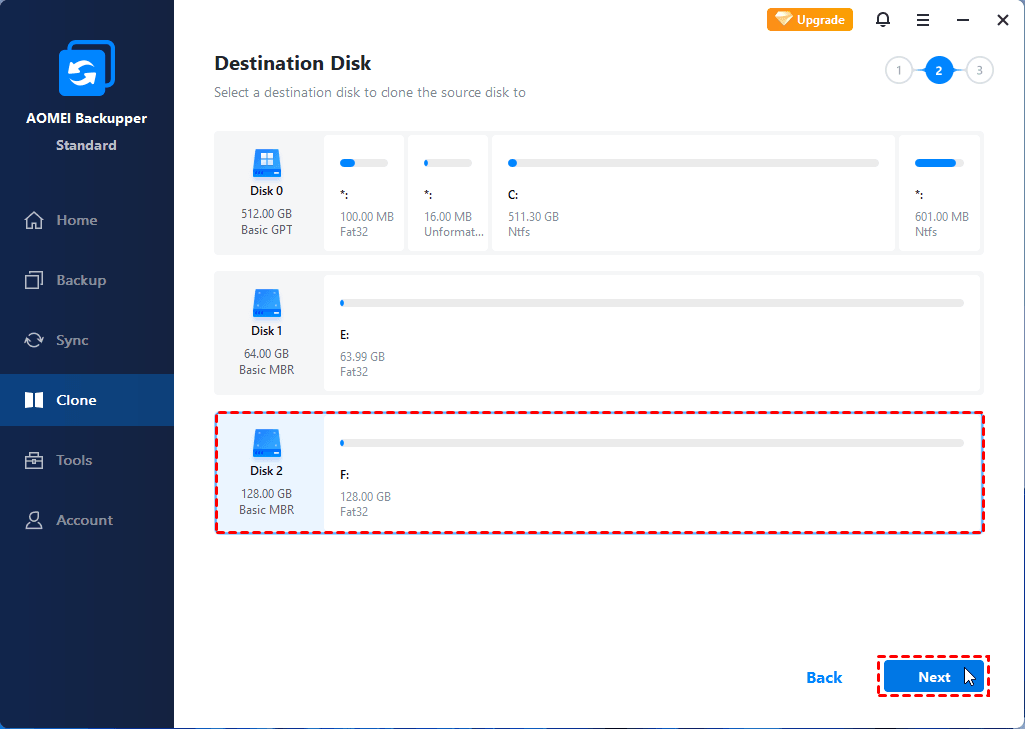
Task: Click the Account person icon in the sidebar
Action: click(34, 520)
